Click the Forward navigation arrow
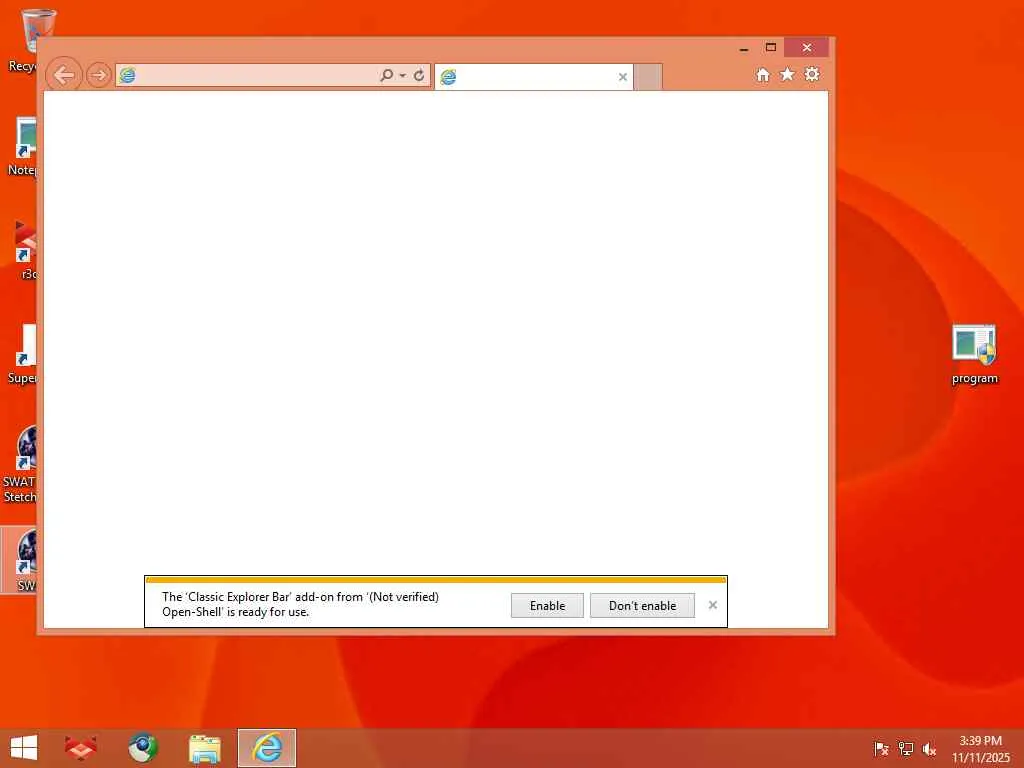This screenshot has width=1024, height=768. click(99, 75)
